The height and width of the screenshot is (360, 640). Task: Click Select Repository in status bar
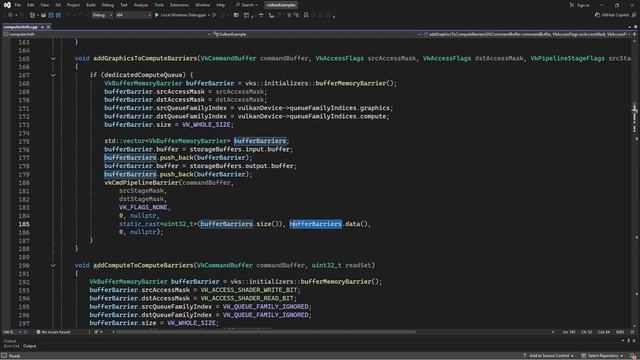[602, 356]
